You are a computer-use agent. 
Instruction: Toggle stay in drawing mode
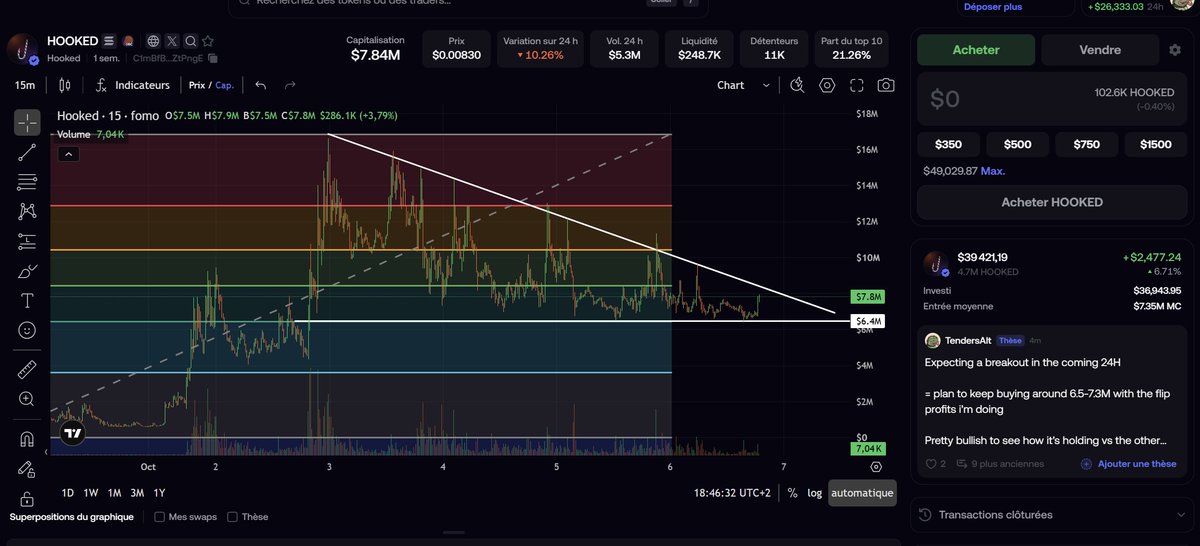click(x=27, y=468)
